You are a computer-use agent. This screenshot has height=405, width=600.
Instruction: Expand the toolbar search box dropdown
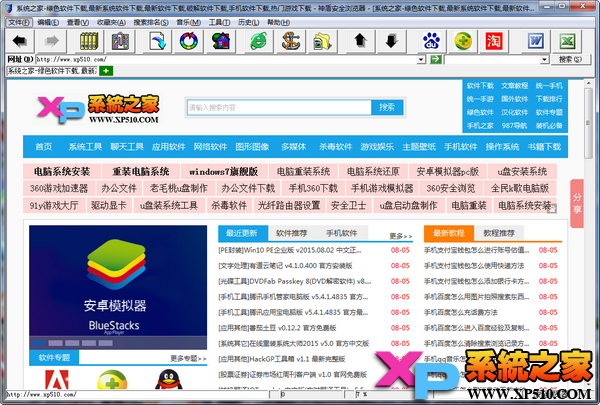pos(544,59)
